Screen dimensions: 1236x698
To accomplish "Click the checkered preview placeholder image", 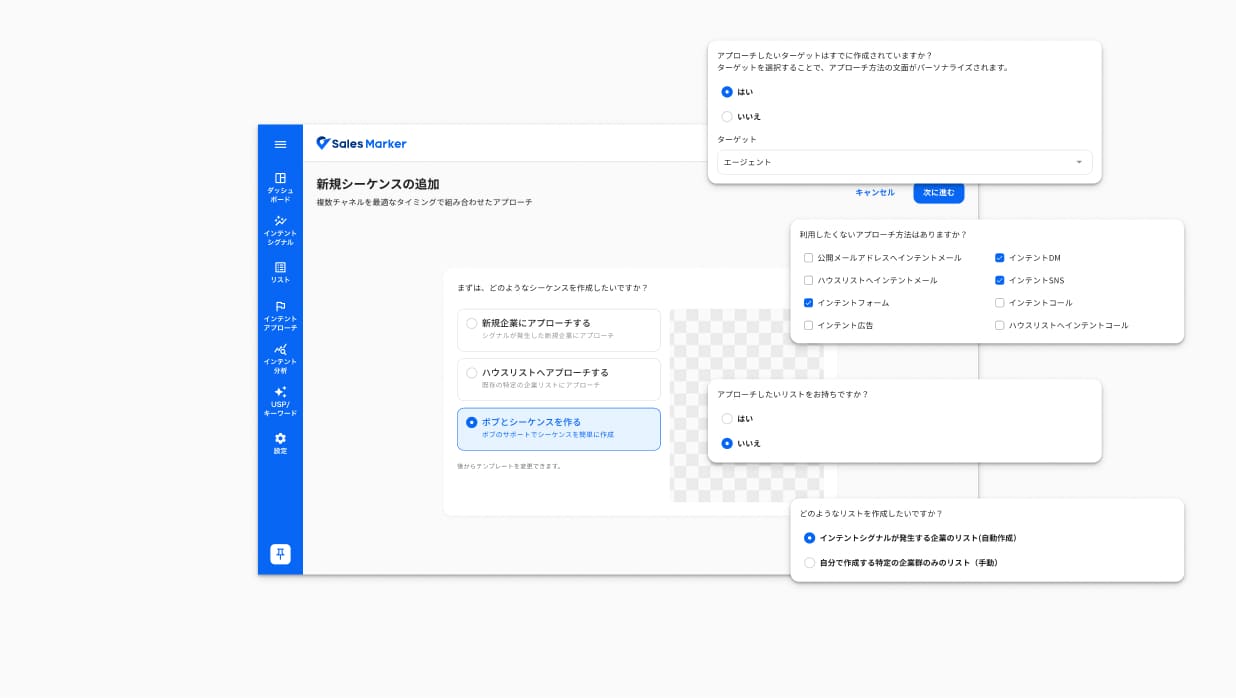I will pyautogui.click(x=746, y=405).
